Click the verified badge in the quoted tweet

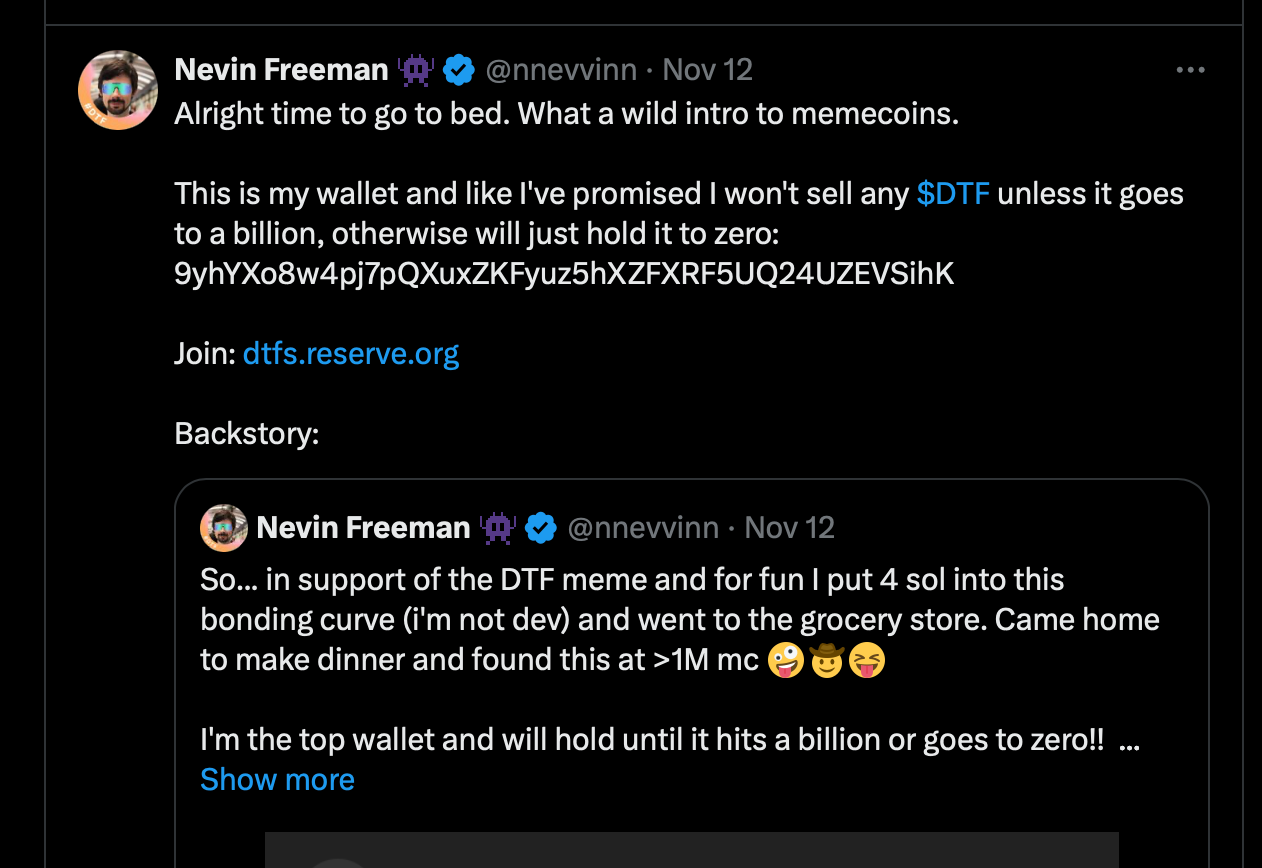coord(541,528)
